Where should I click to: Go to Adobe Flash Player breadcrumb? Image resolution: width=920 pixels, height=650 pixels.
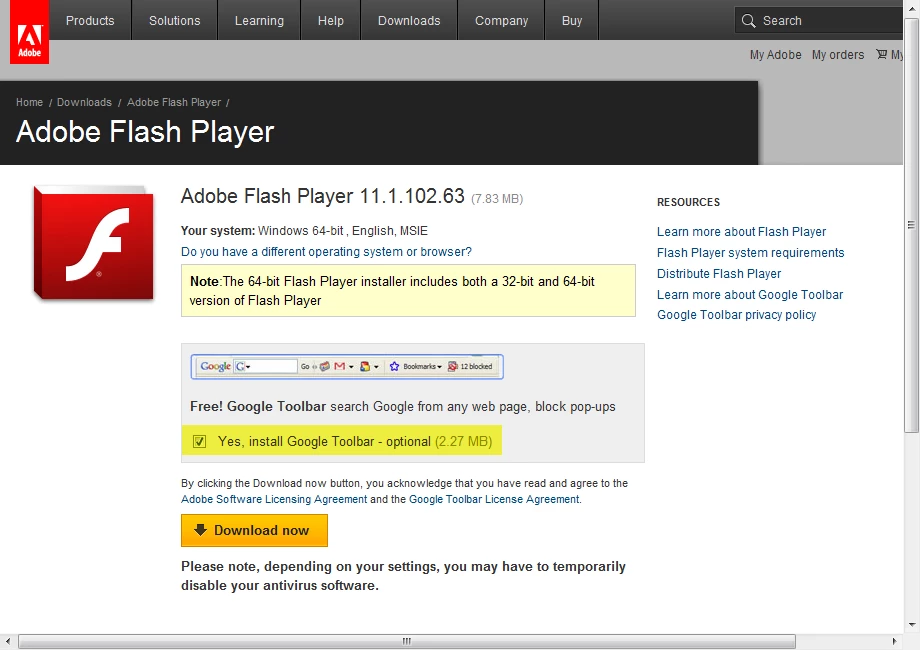174,102
